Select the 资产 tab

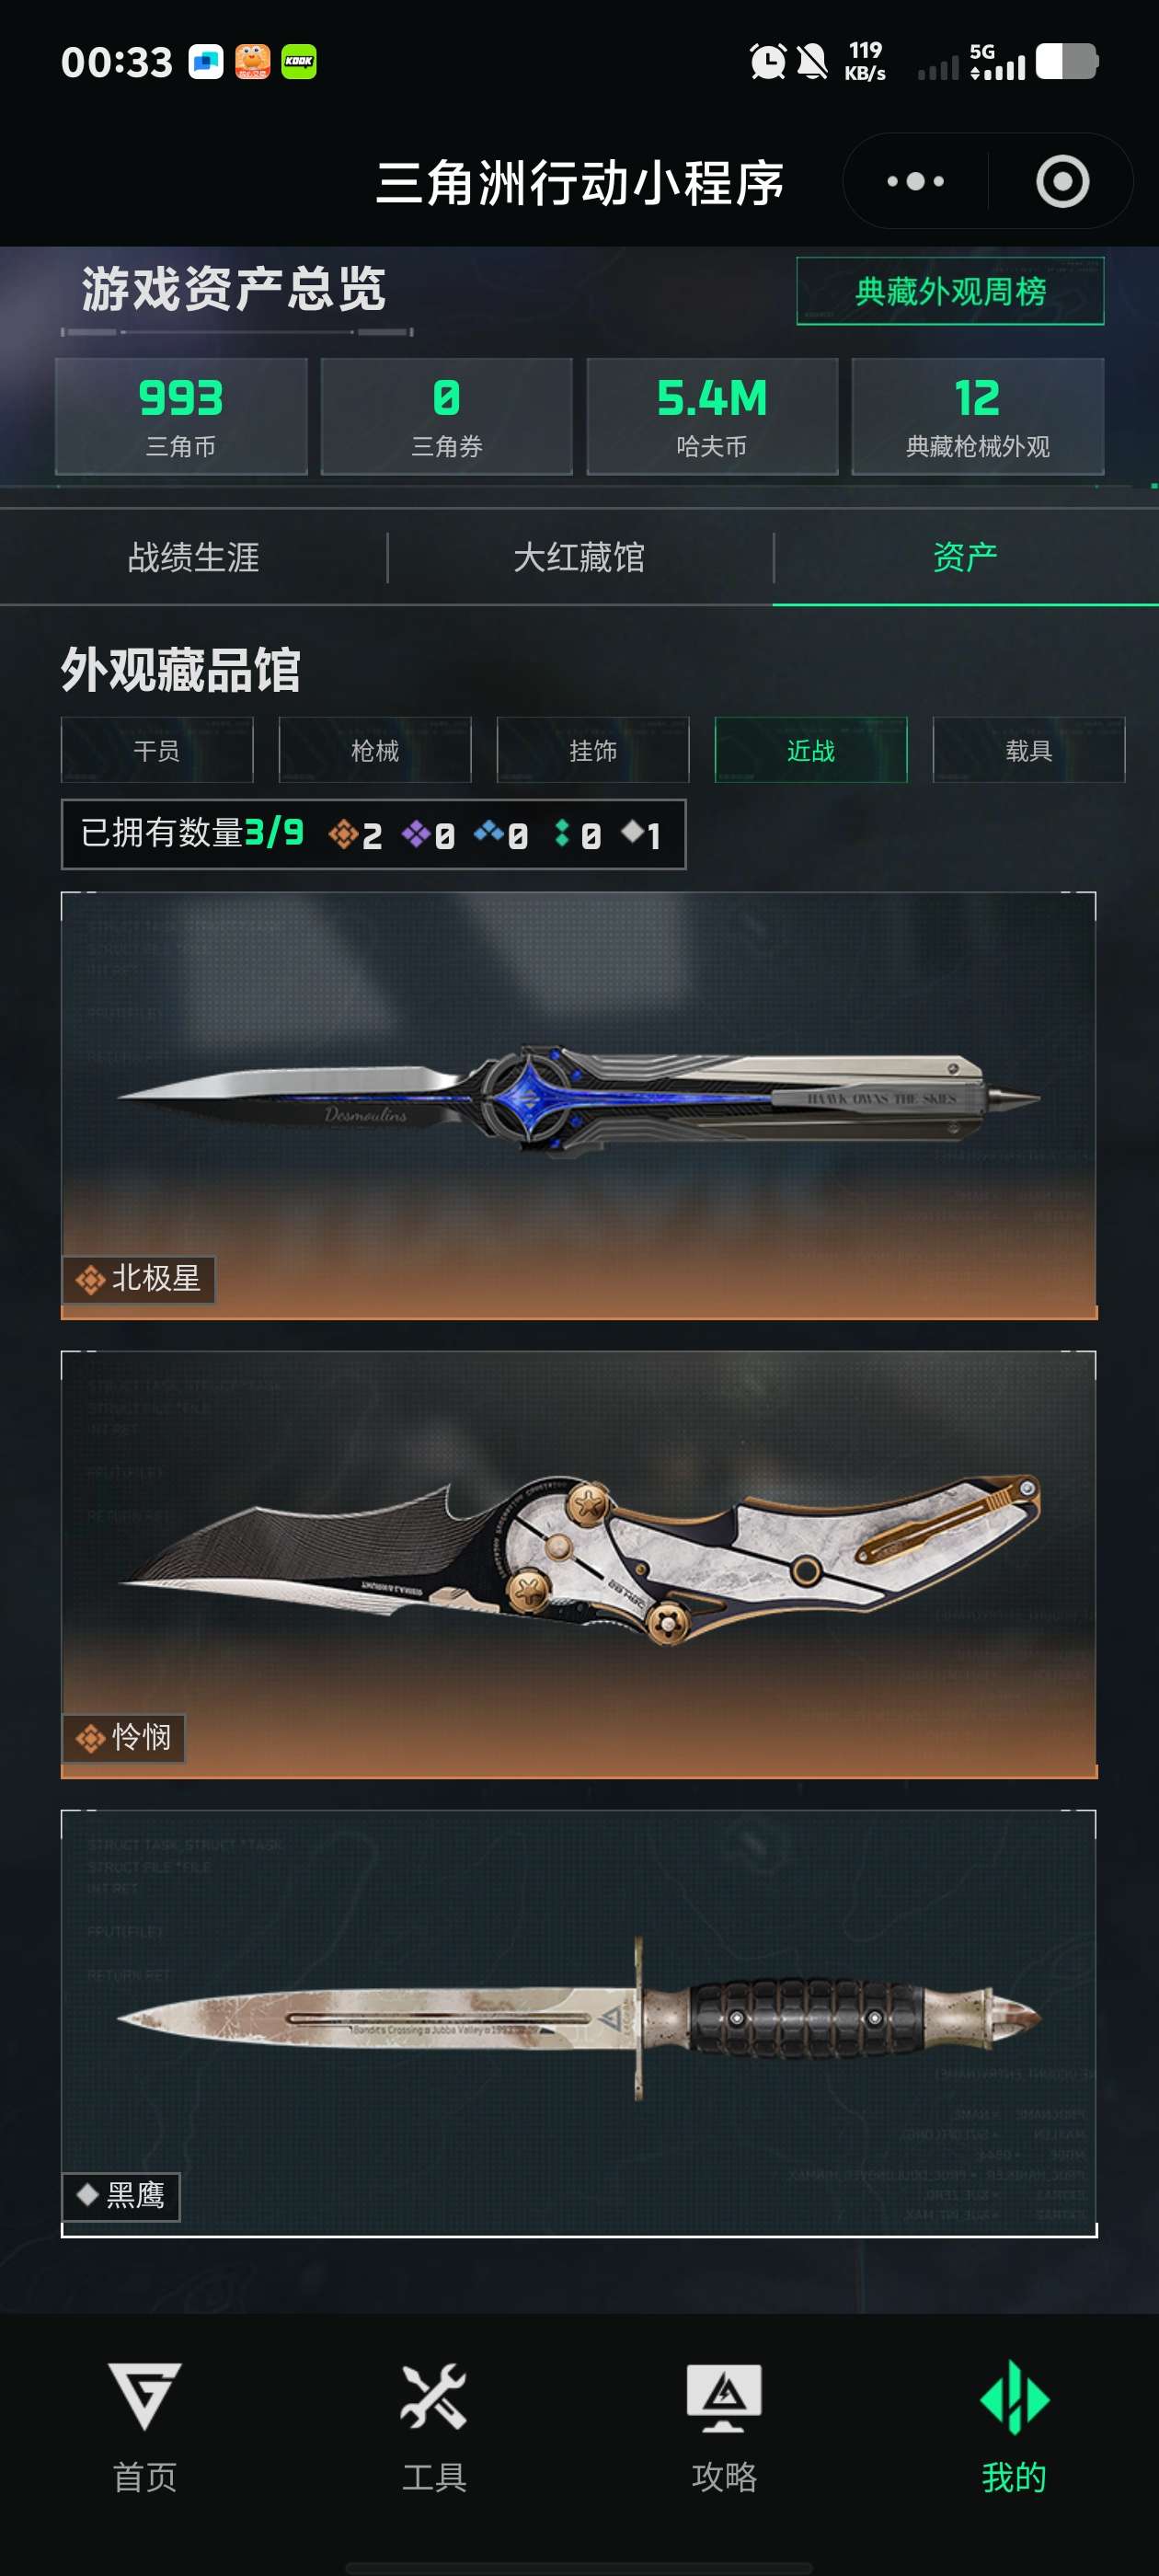[965, 557]
